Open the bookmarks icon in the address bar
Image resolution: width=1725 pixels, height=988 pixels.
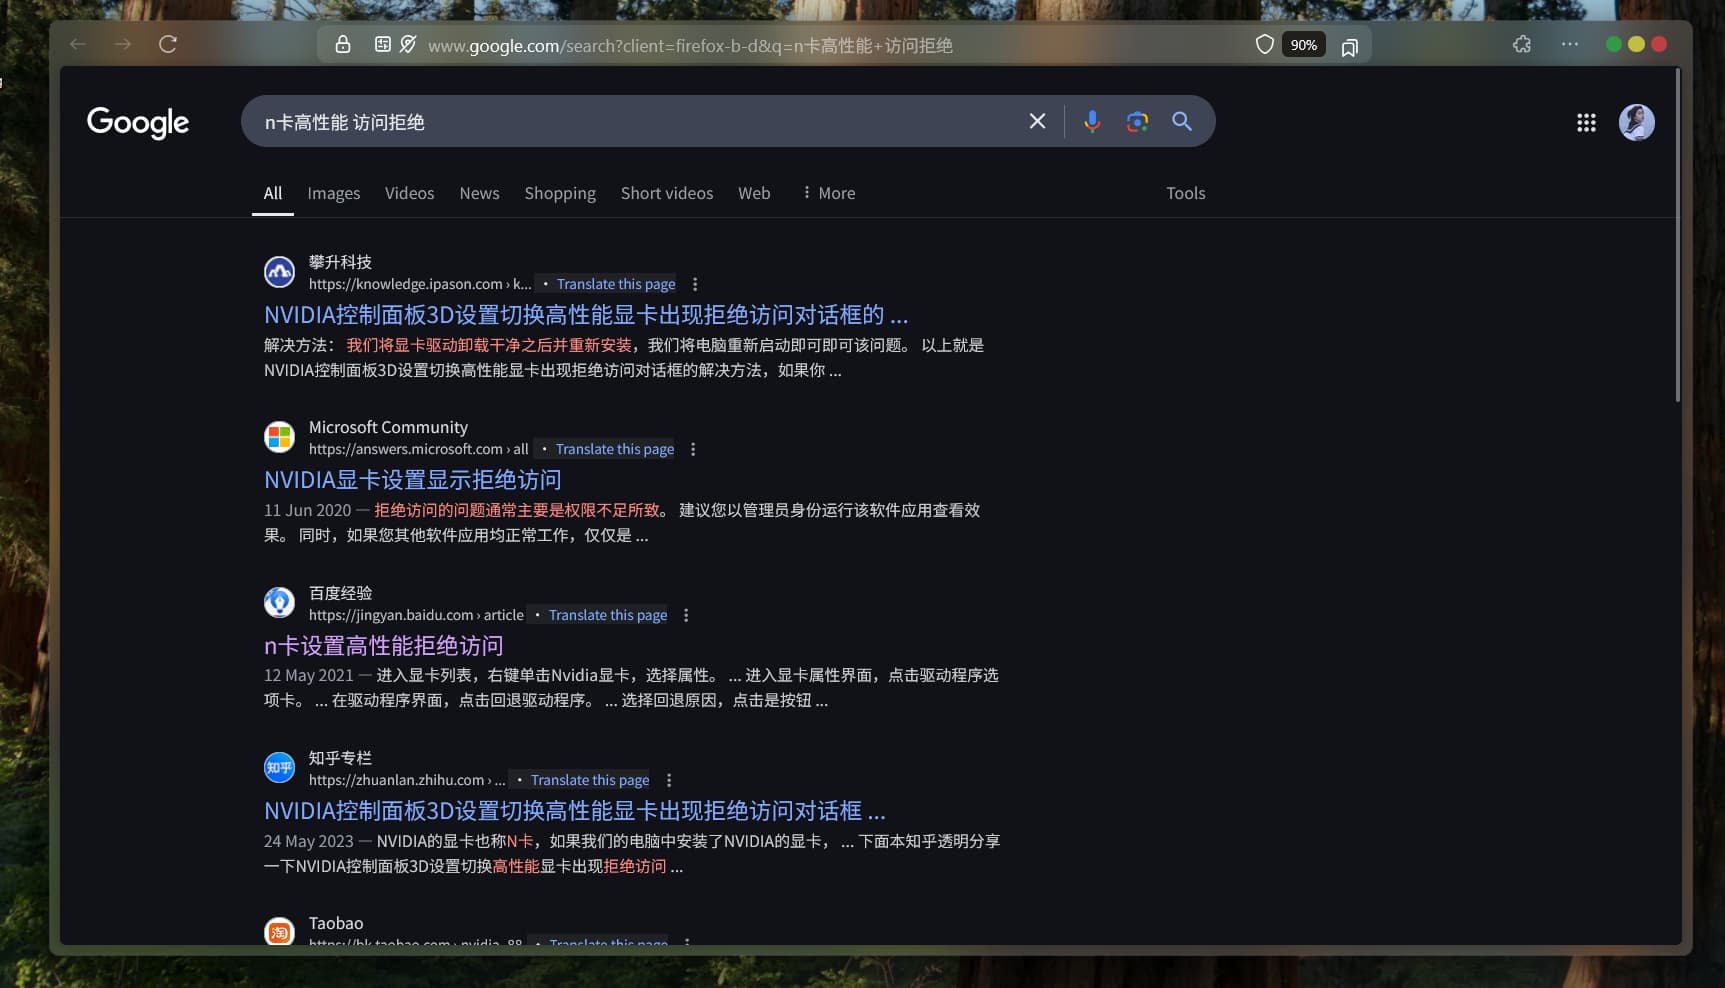coord(1349,46)
